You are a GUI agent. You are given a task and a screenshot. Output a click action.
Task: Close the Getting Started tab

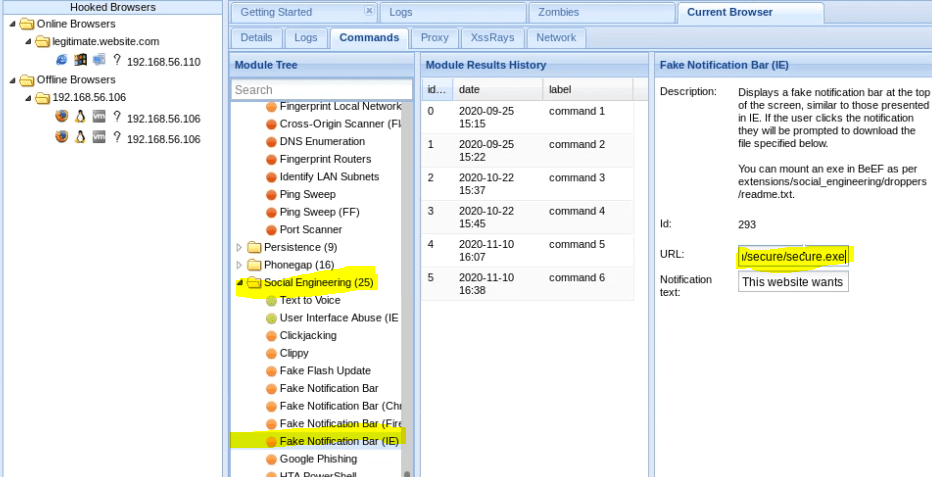coord(368,12)
